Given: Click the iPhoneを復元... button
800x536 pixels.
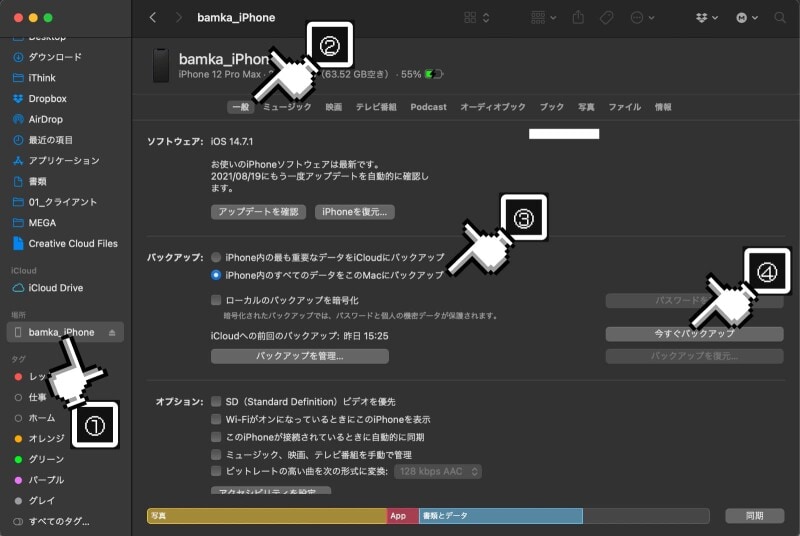Looking at the screenshot, I should [x=355, y=212].
